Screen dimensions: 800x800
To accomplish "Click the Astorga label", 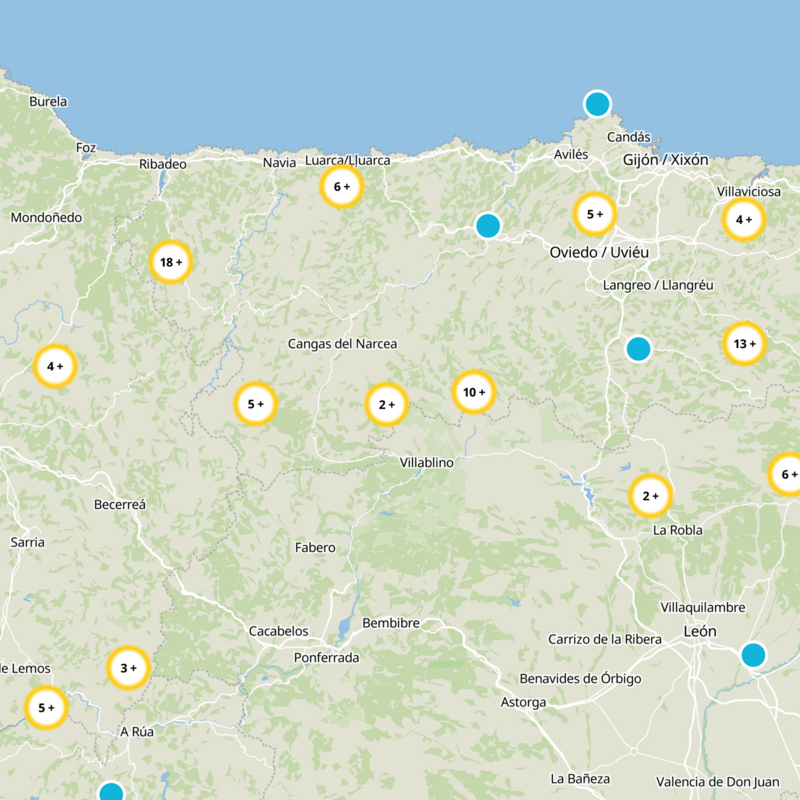I will pyautogui.click(x=523, y=703).
